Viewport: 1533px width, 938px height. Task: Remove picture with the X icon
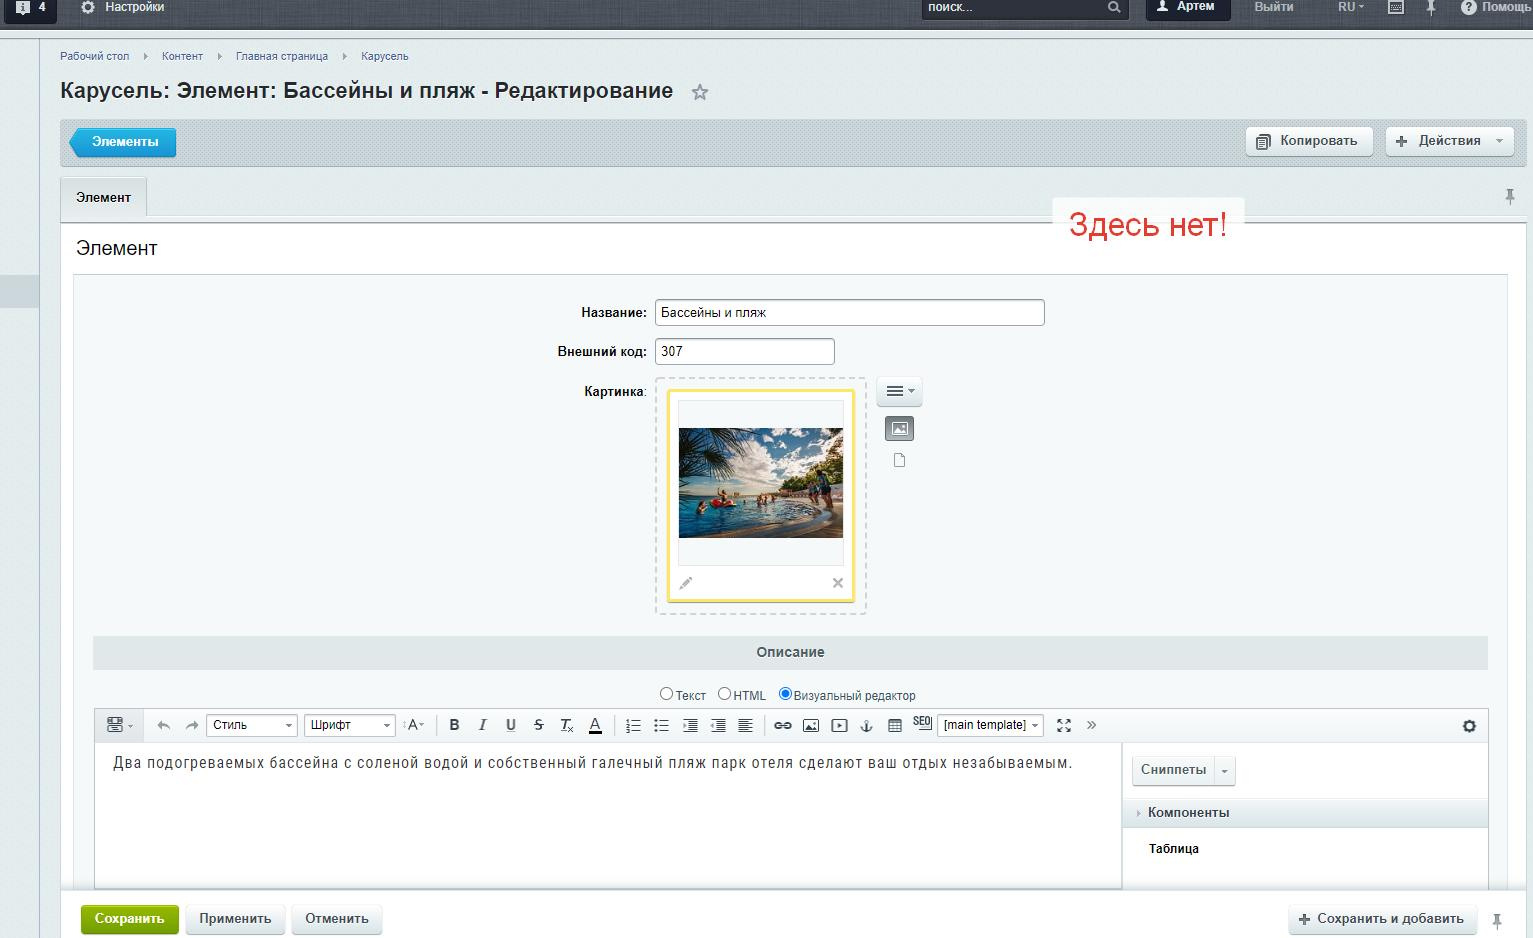838,583
